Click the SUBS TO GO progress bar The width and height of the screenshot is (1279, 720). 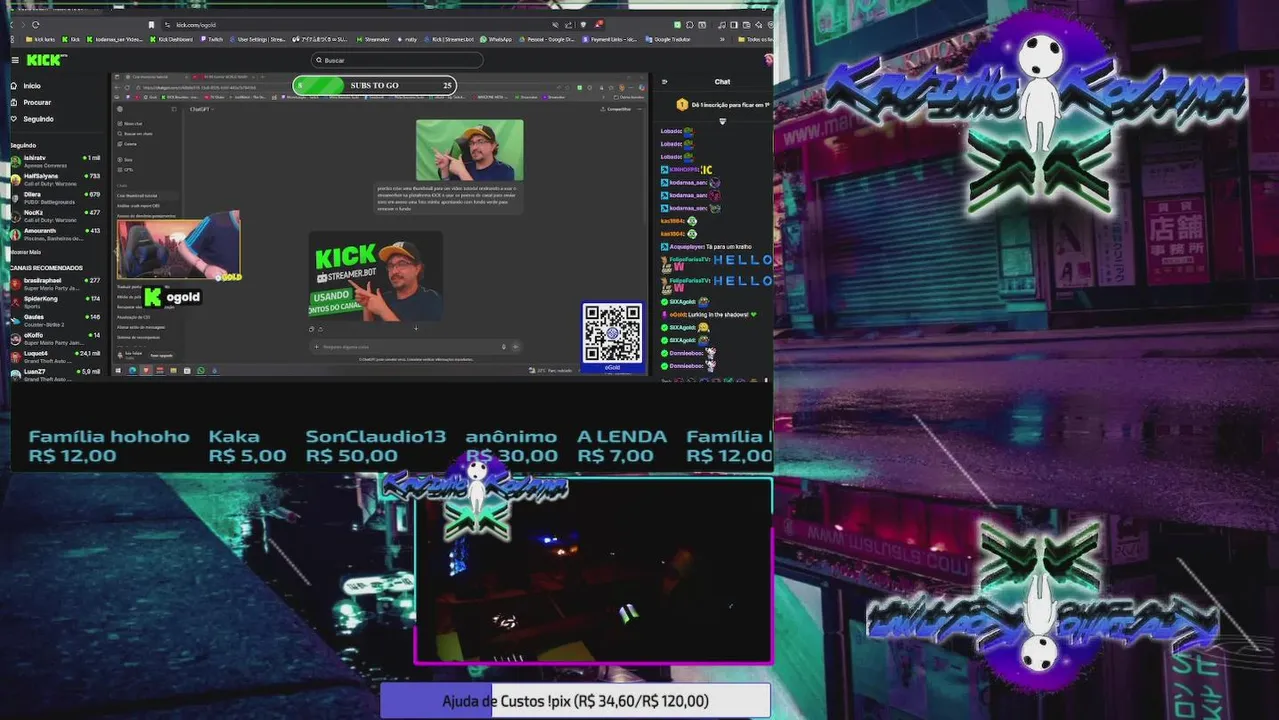click(x=375, y=86)
